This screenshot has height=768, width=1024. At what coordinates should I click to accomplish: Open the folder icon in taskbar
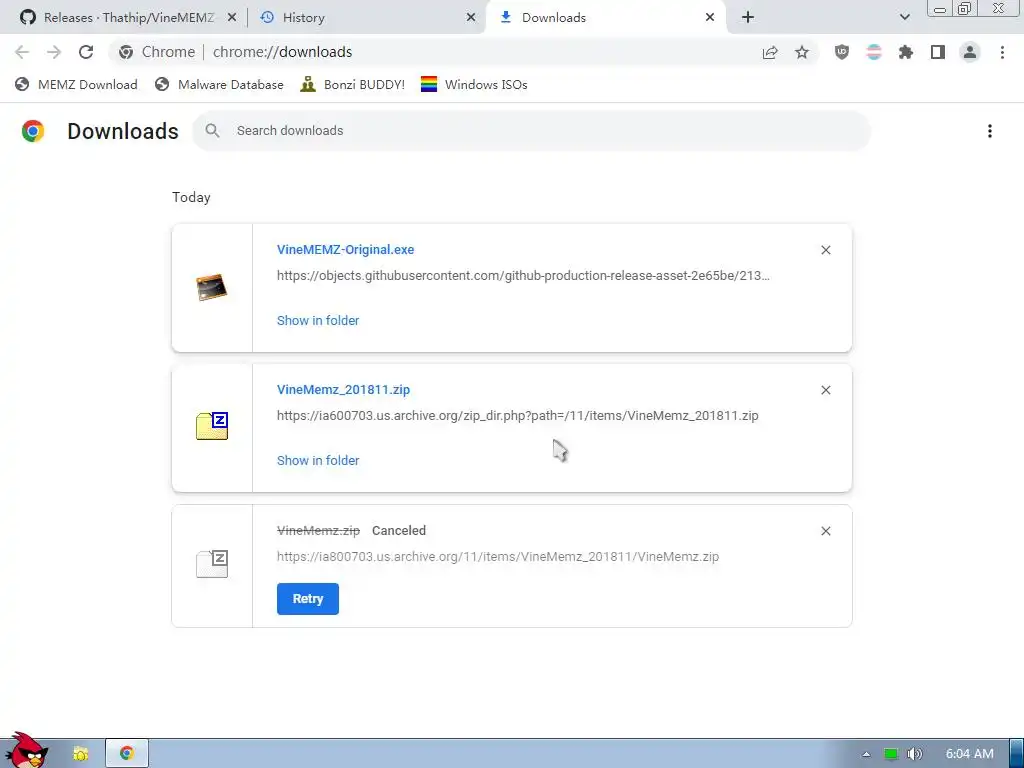80,754
